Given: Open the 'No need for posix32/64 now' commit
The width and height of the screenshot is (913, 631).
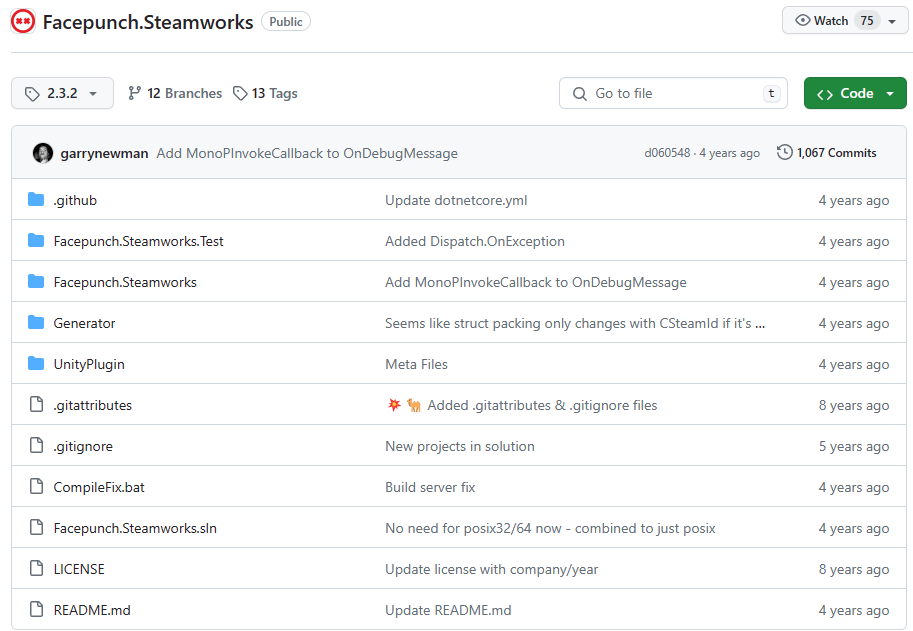Looking at the screenshot, I should (x=550, y=528).
